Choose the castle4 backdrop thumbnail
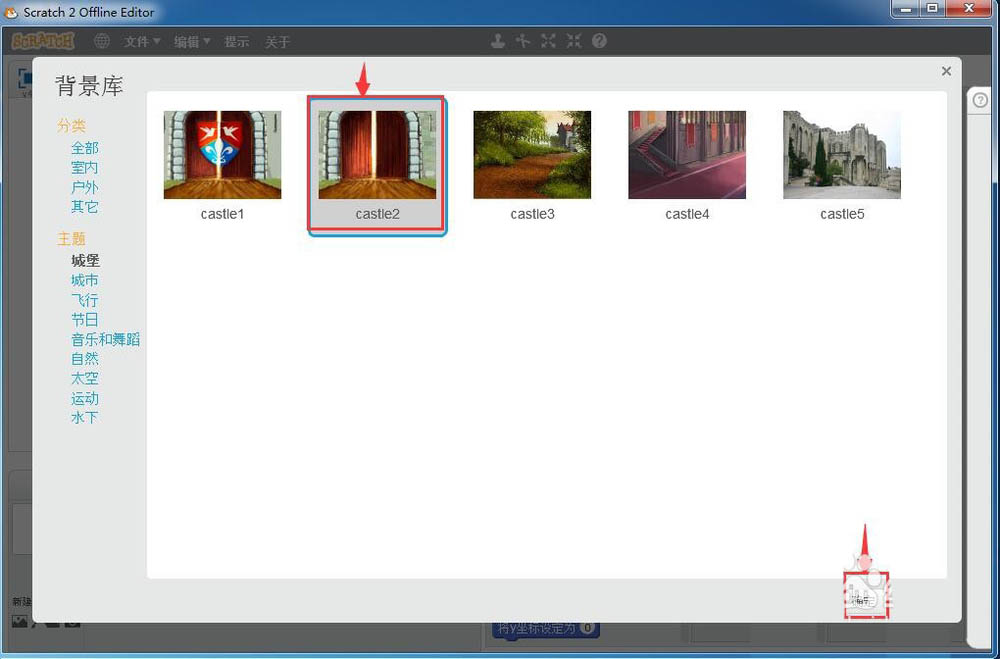Viewport: 1000px width, 659px height. 687,155
